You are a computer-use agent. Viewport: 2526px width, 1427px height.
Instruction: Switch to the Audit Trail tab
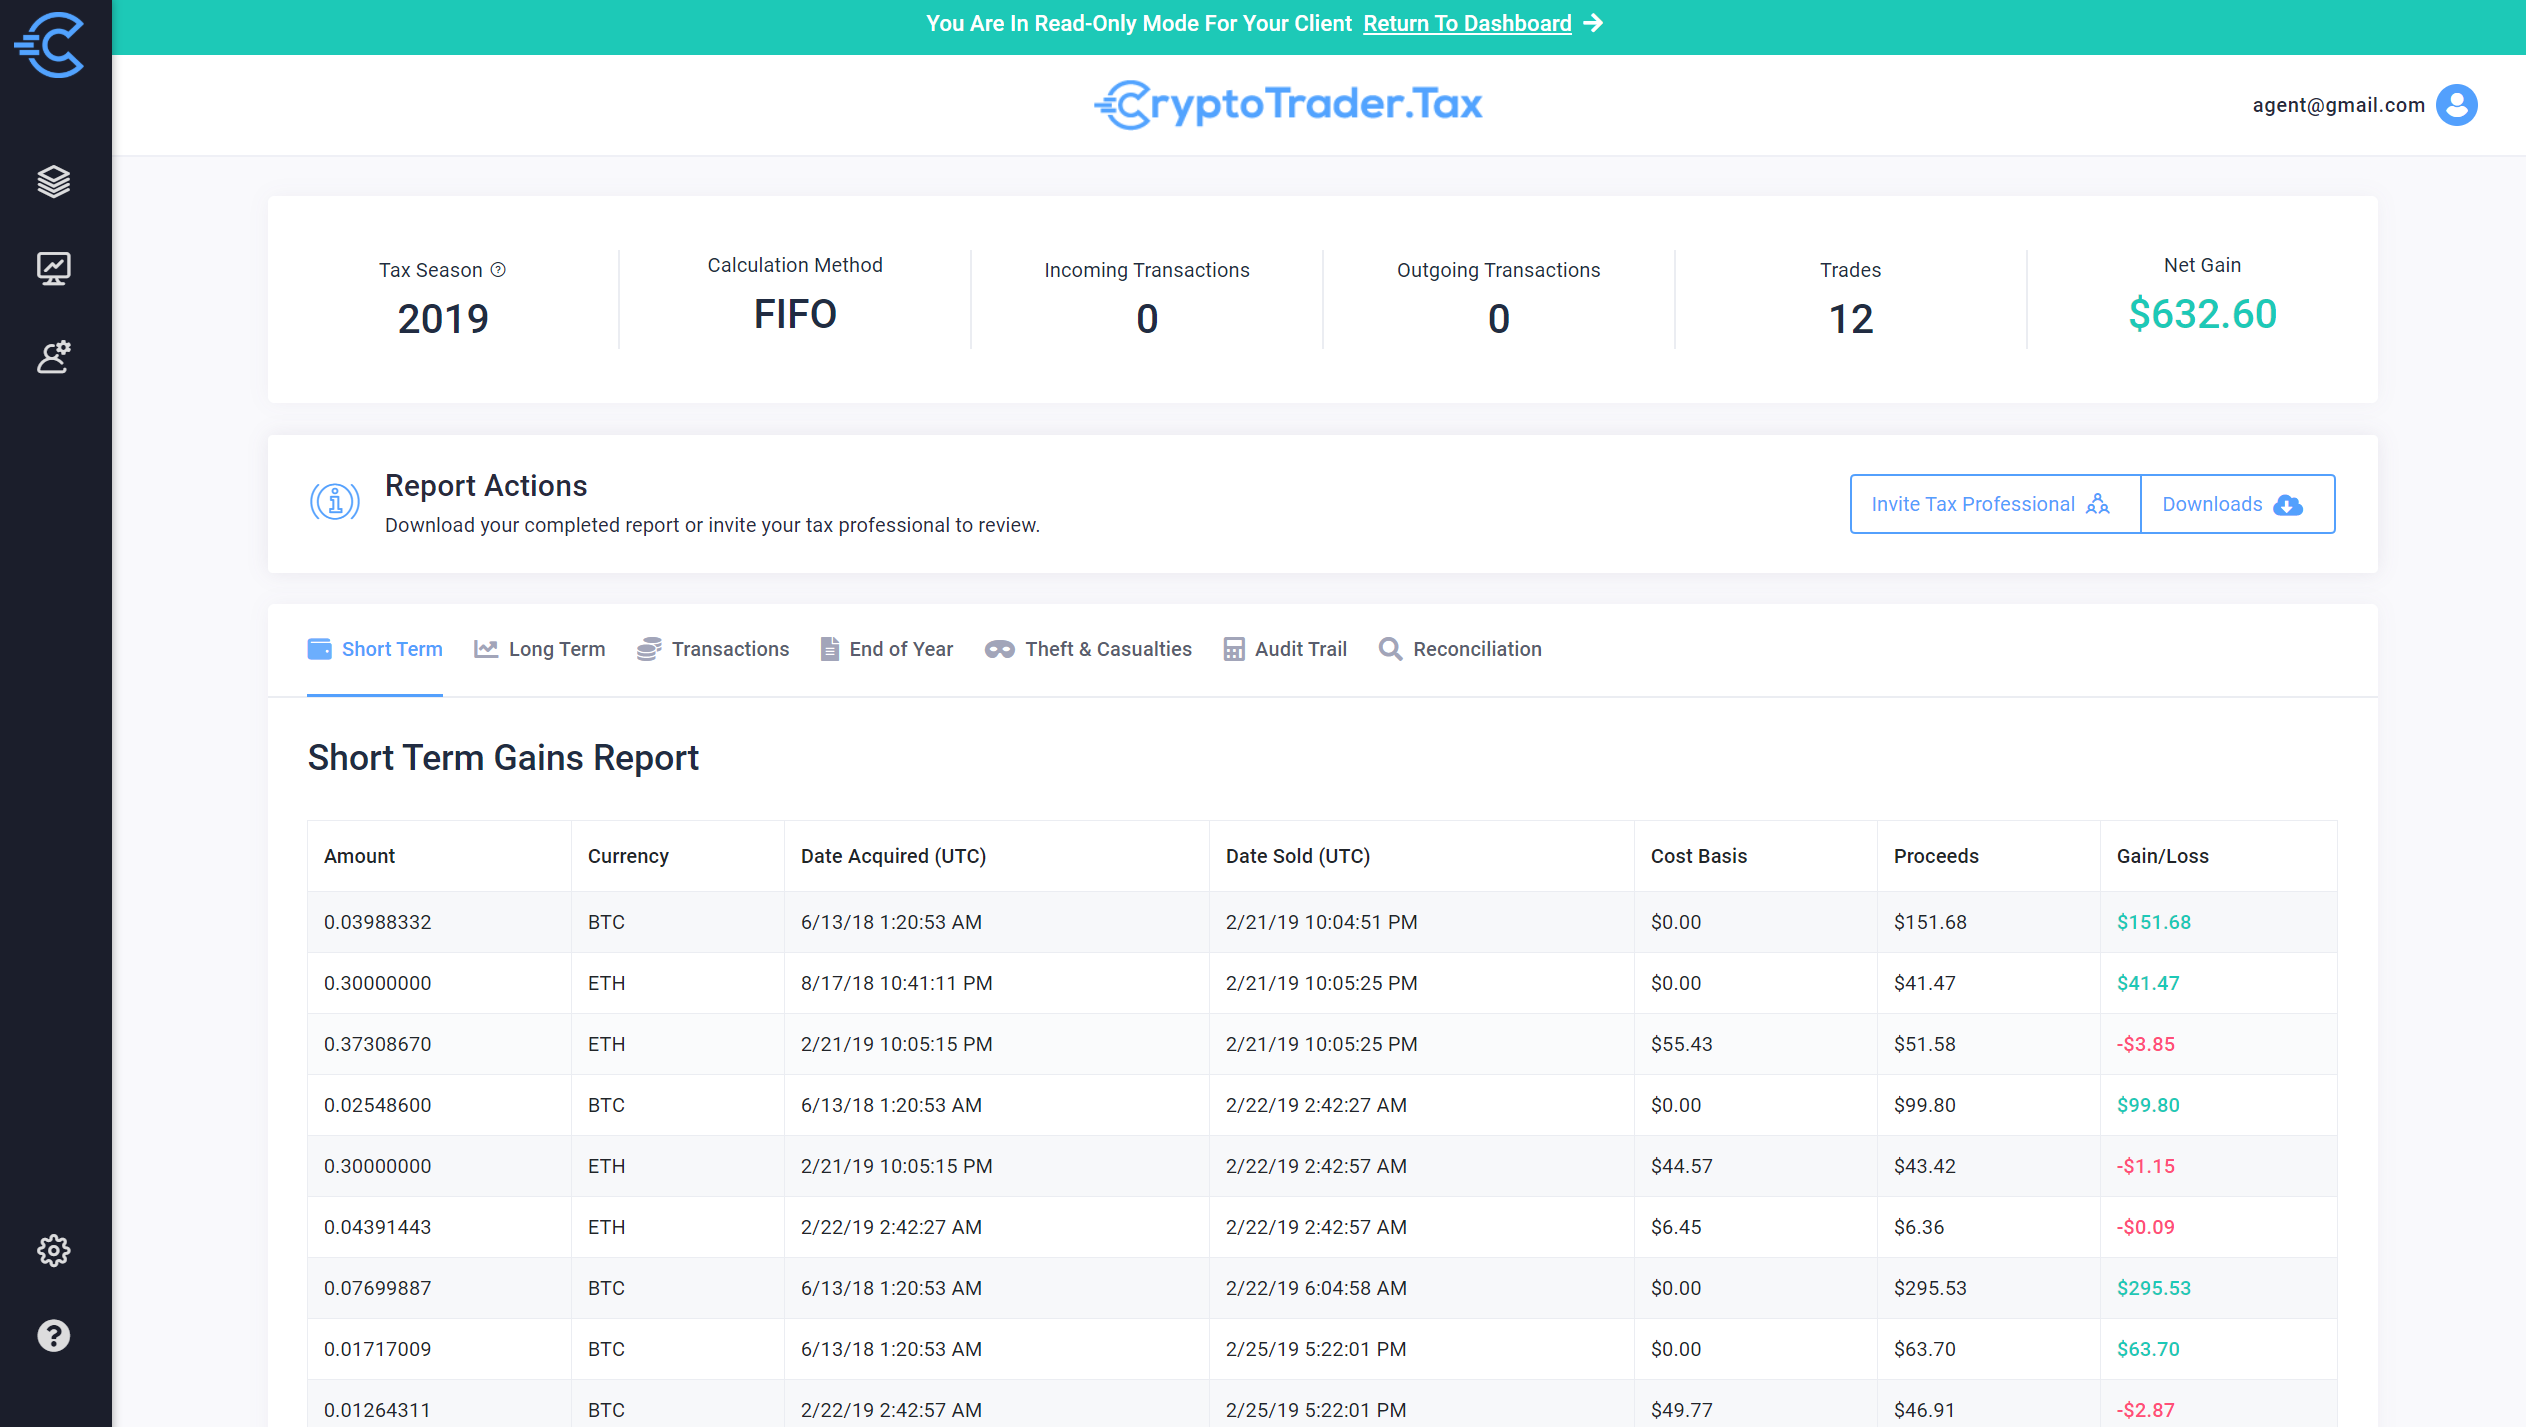[x=1285, y=649]
